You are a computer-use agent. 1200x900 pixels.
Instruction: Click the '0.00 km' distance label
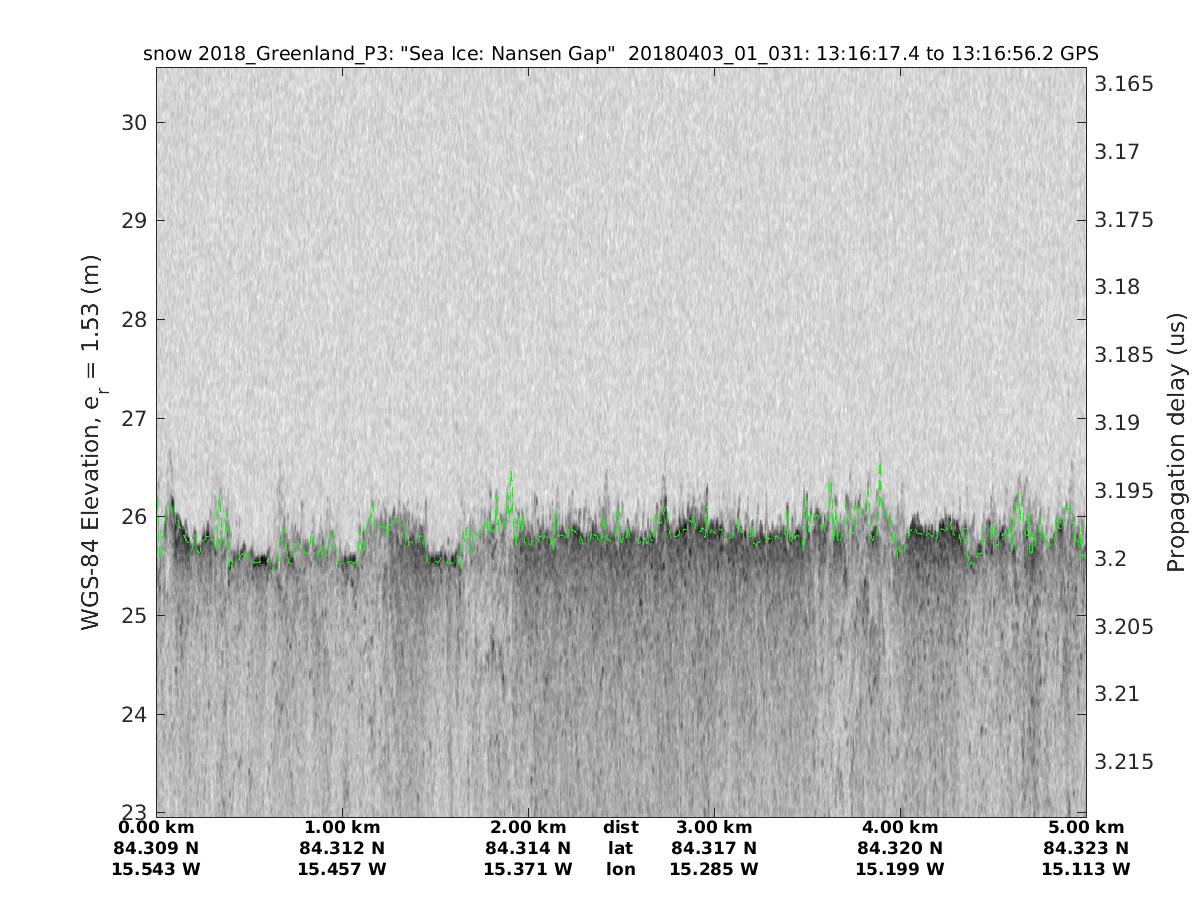coord(157,827)
